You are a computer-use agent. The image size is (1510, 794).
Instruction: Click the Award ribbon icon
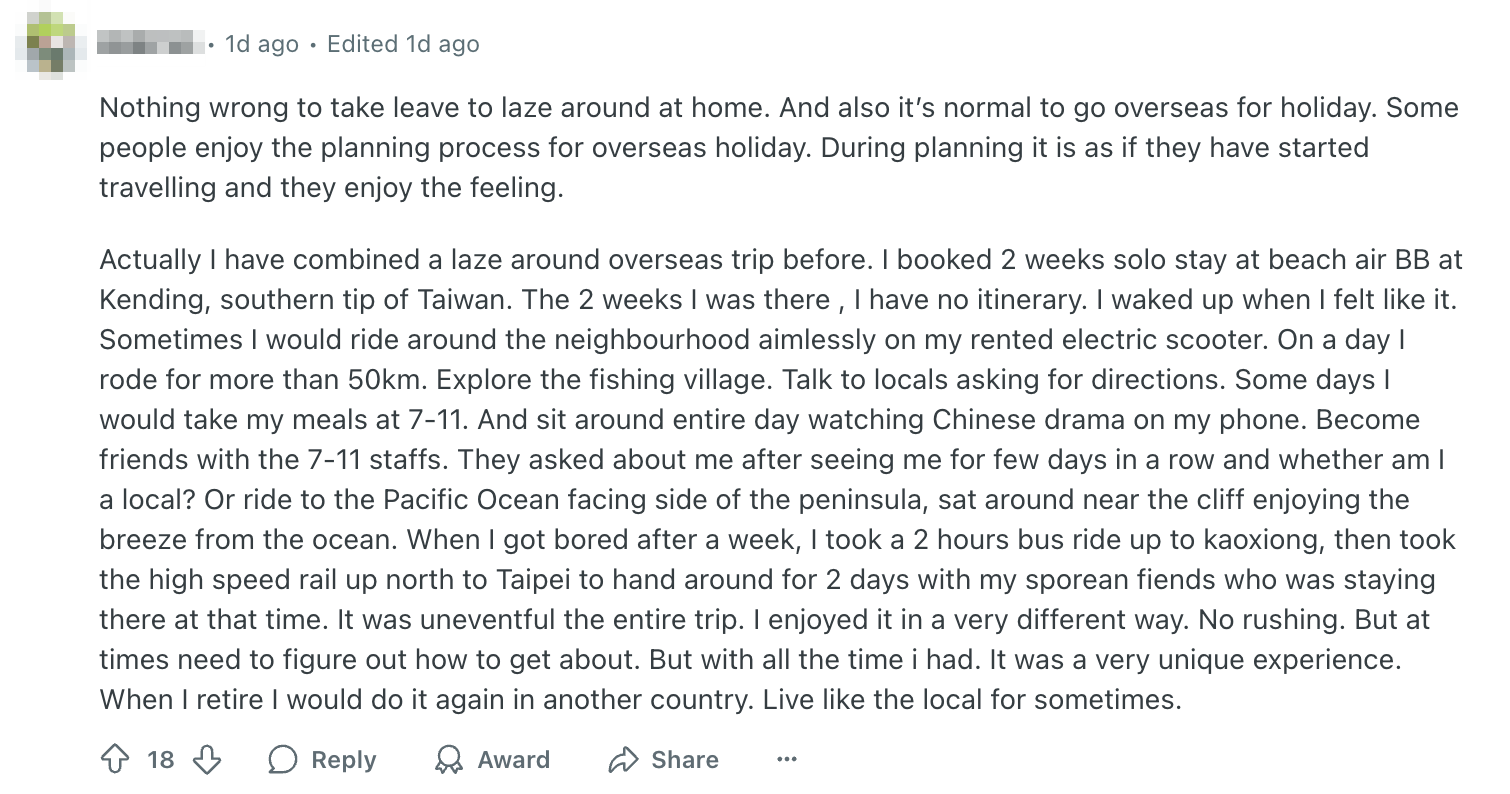449,760
